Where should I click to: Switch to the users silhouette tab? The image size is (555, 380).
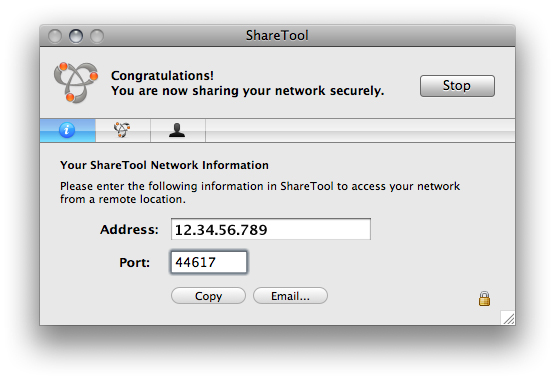tap(177, 130)
